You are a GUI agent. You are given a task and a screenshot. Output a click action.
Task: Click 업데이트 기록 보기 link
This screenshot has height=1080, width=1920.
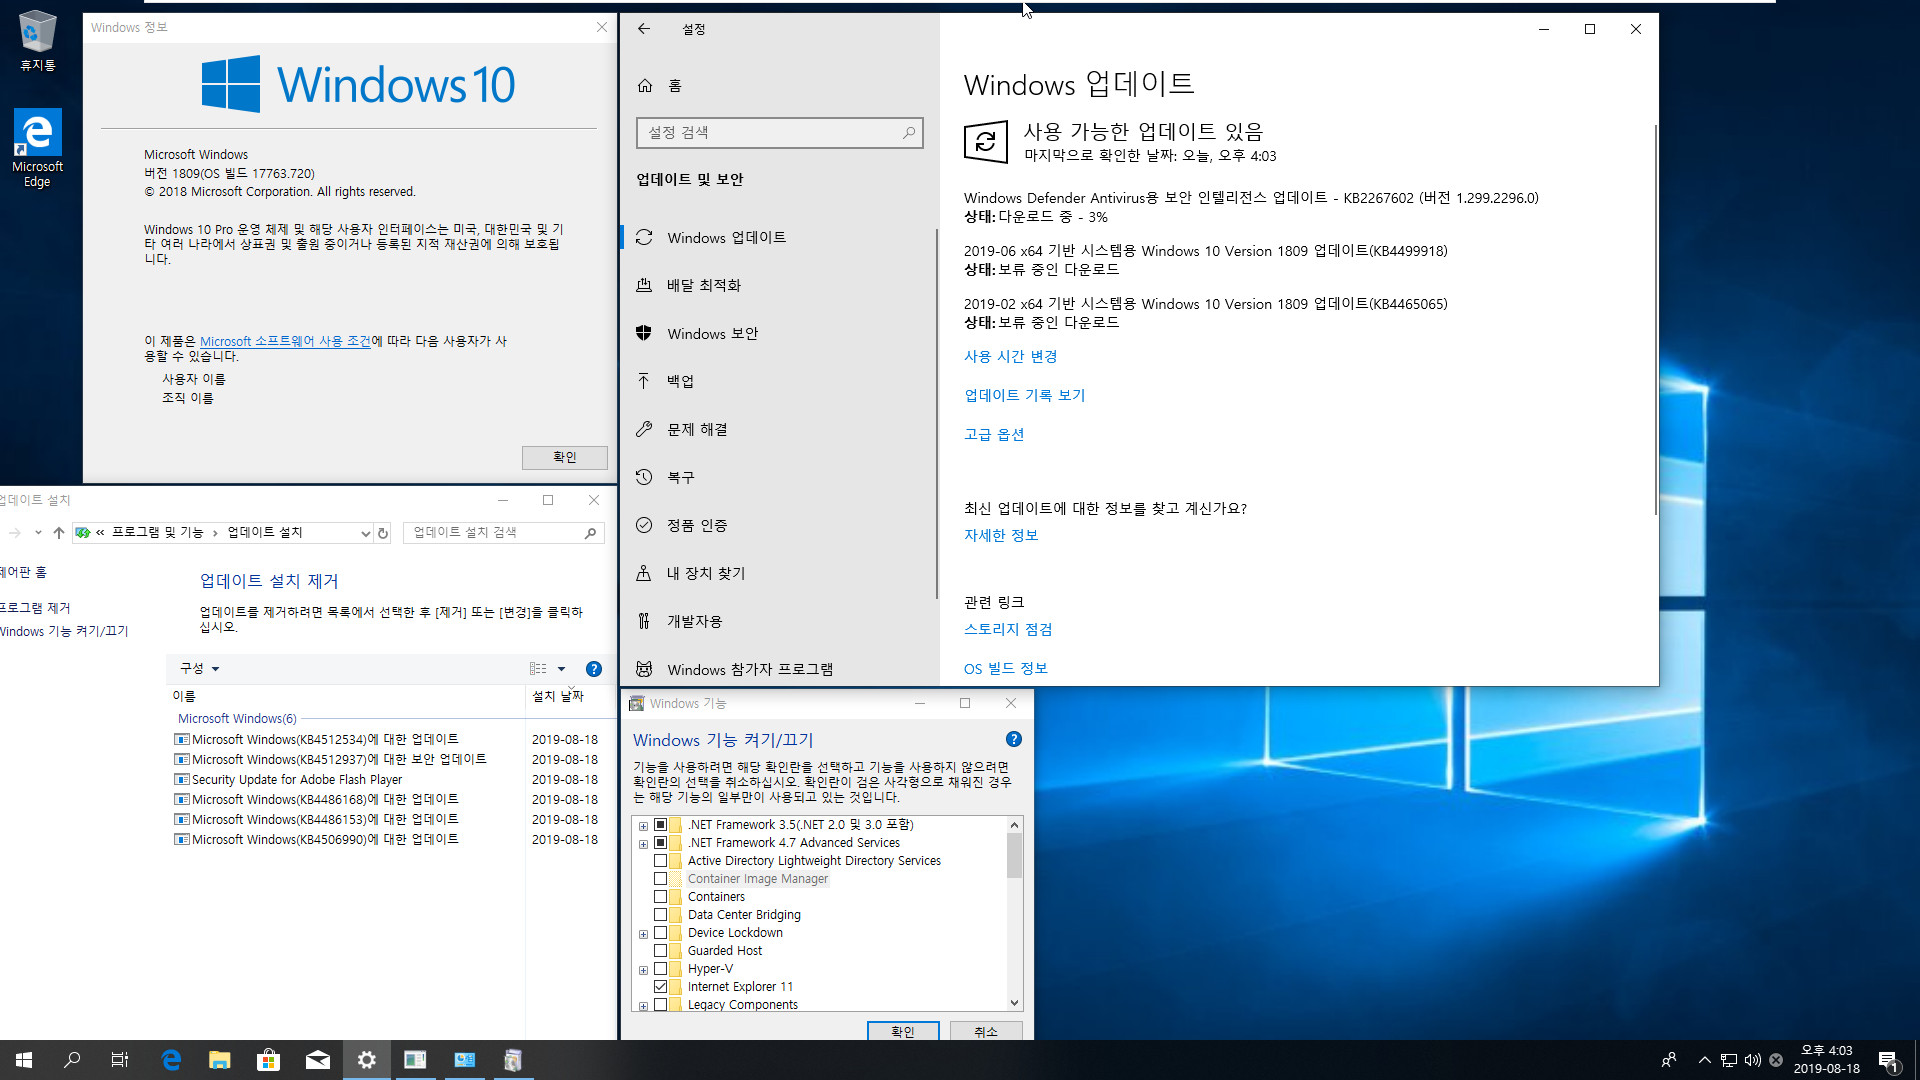(x=1025, y=394)
